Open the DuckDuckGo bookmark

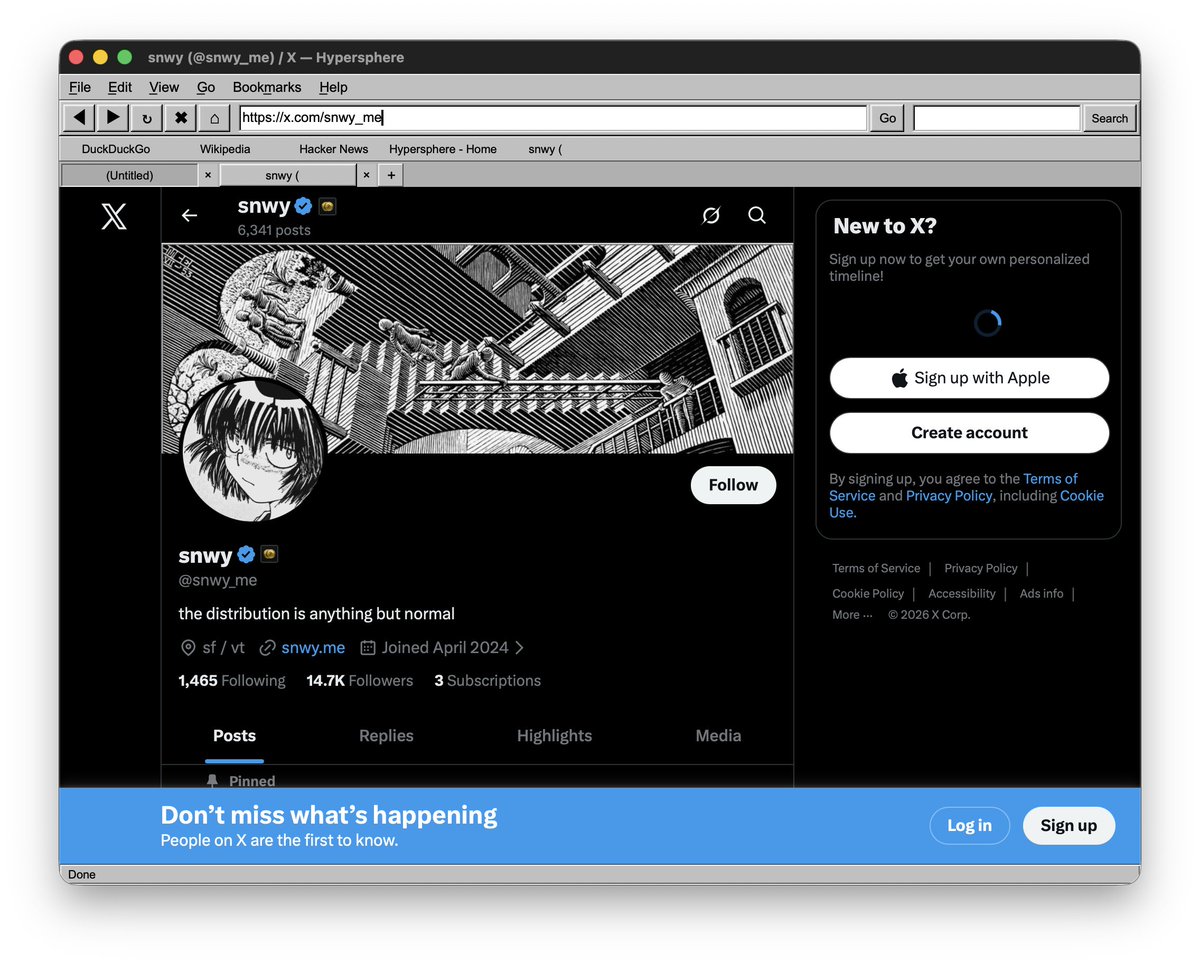(x=115, y=149)
